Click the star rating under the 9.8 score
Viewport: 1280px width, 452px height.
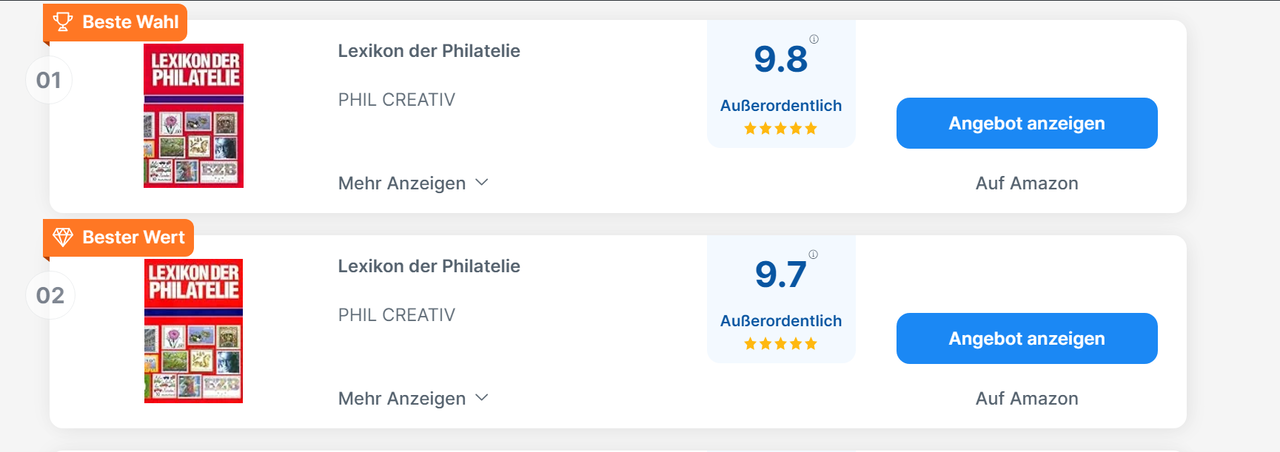pyautogui.click(x=781, y=128)
